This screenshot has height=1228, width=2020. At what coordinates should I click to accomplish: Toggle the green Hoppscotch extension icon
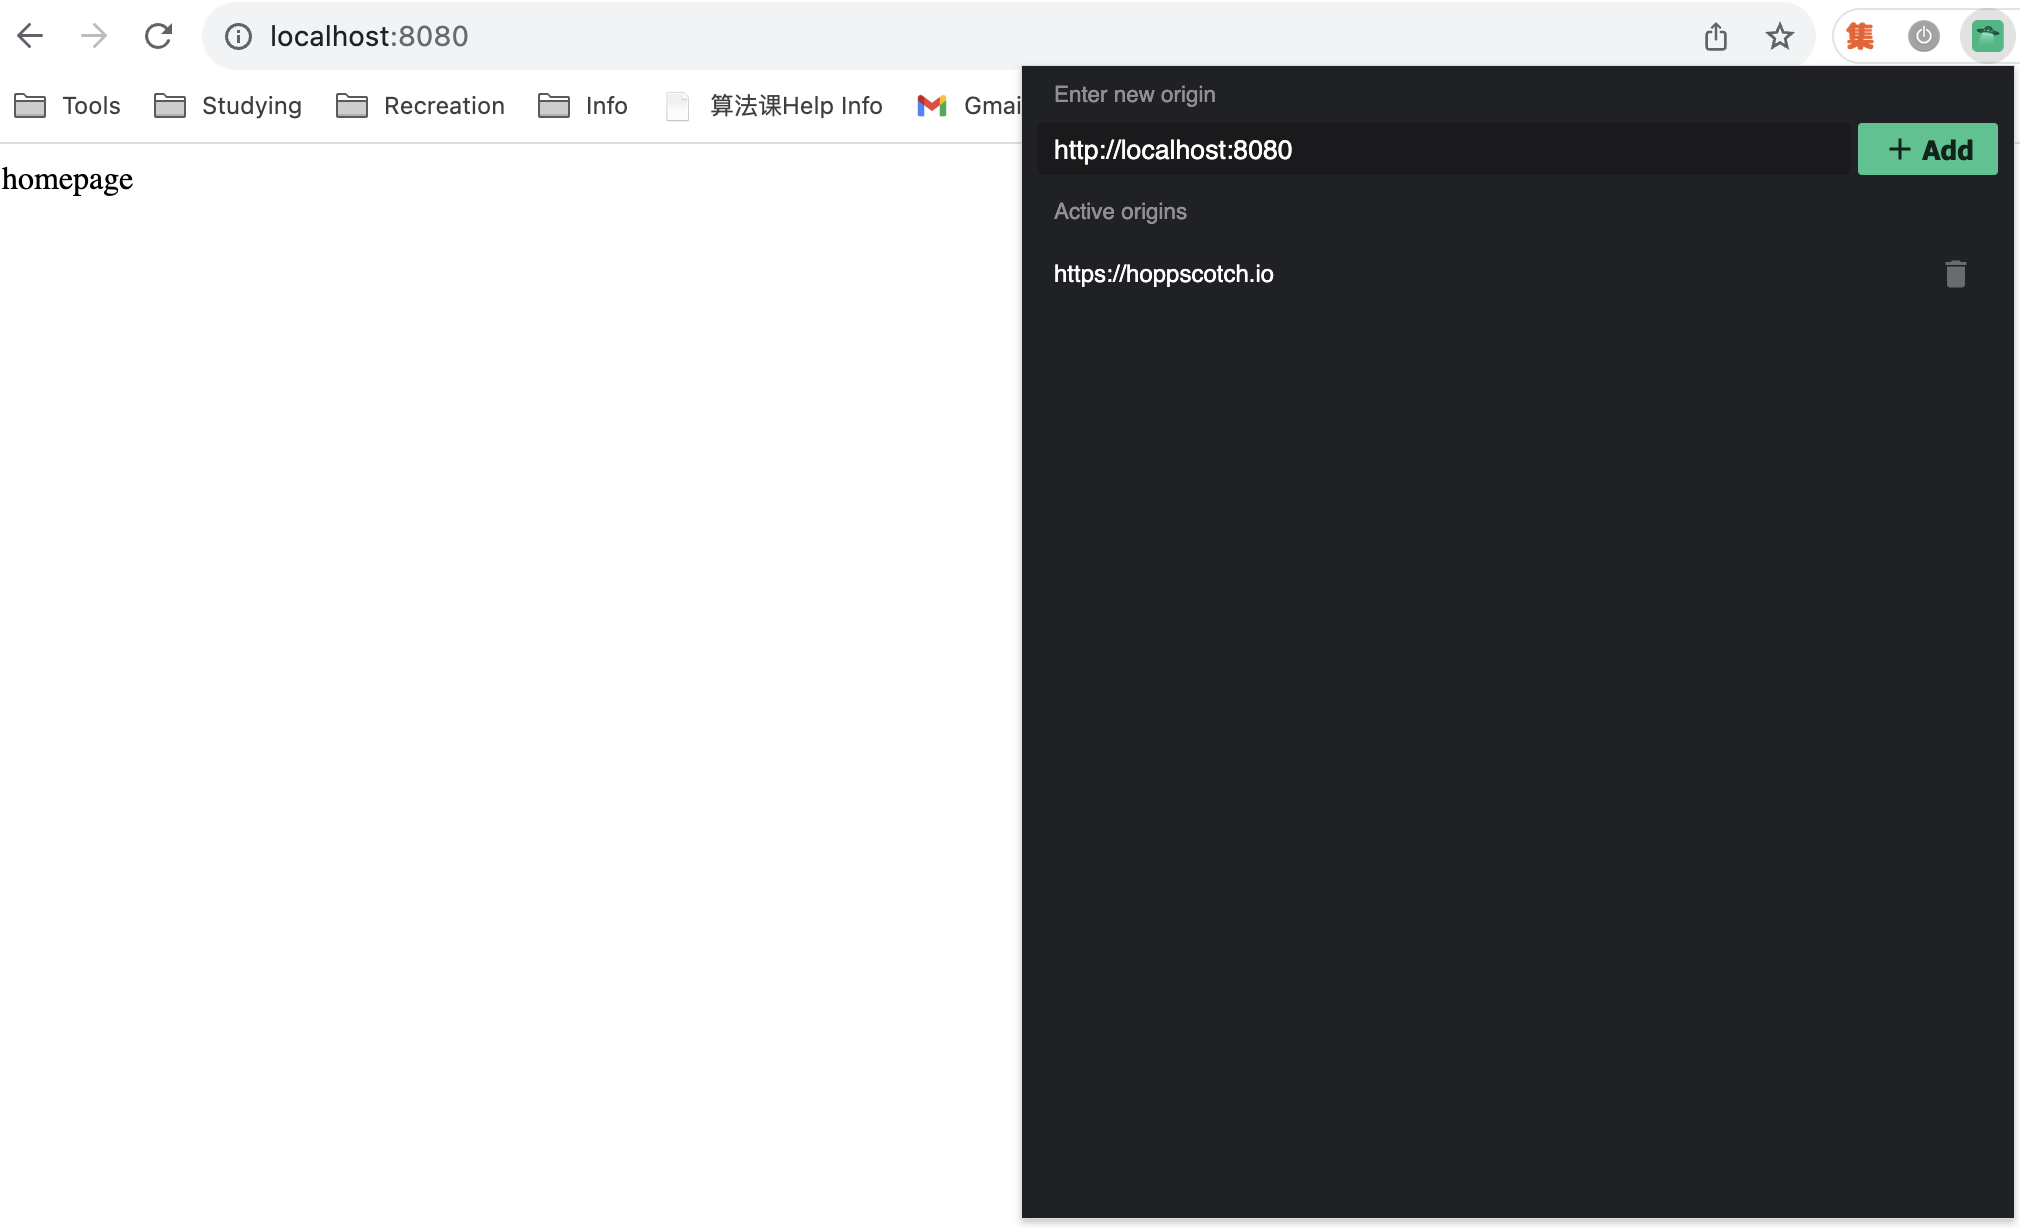[1987, 37]
